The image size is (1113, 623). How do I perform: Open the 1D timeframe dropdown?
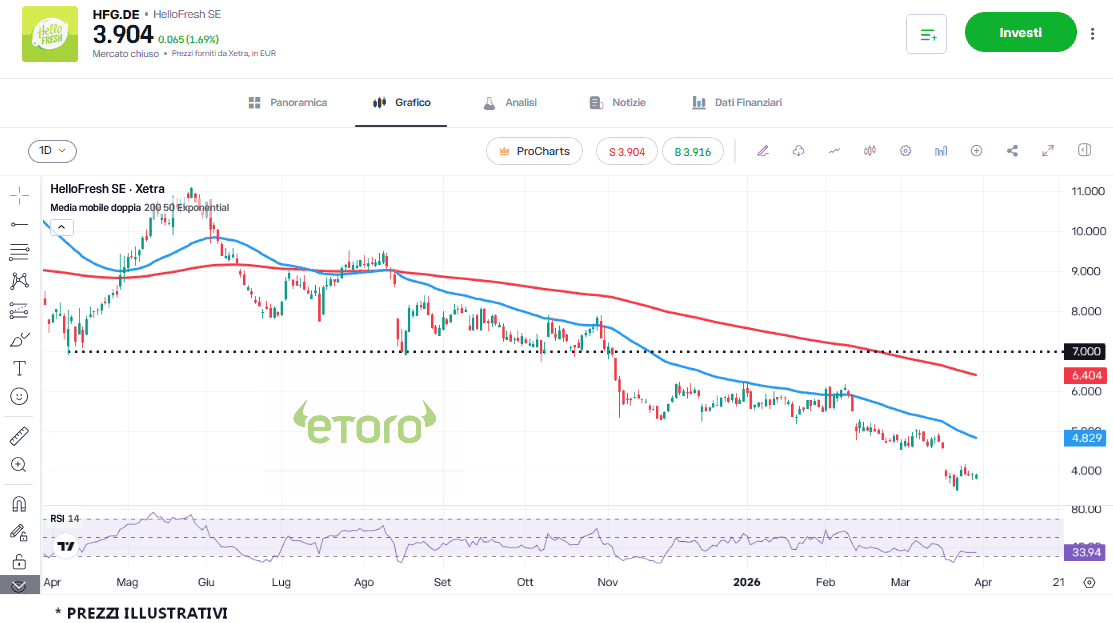[x=52, y=151]
